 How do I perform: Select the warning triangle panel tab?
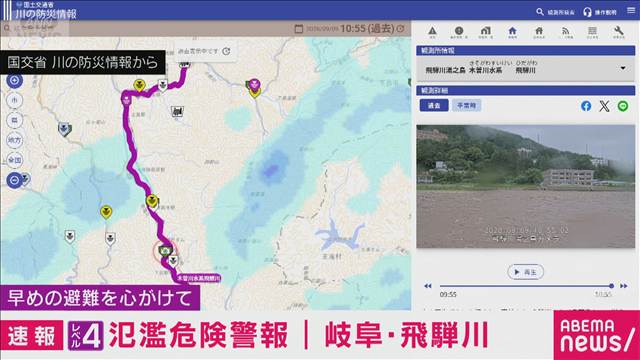pos(433,32)
